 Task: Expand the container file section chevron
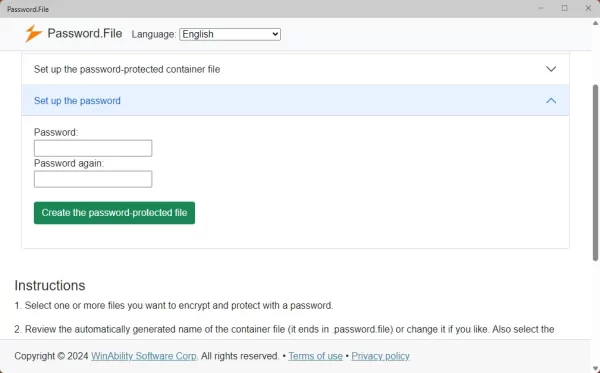coord(551,69)
